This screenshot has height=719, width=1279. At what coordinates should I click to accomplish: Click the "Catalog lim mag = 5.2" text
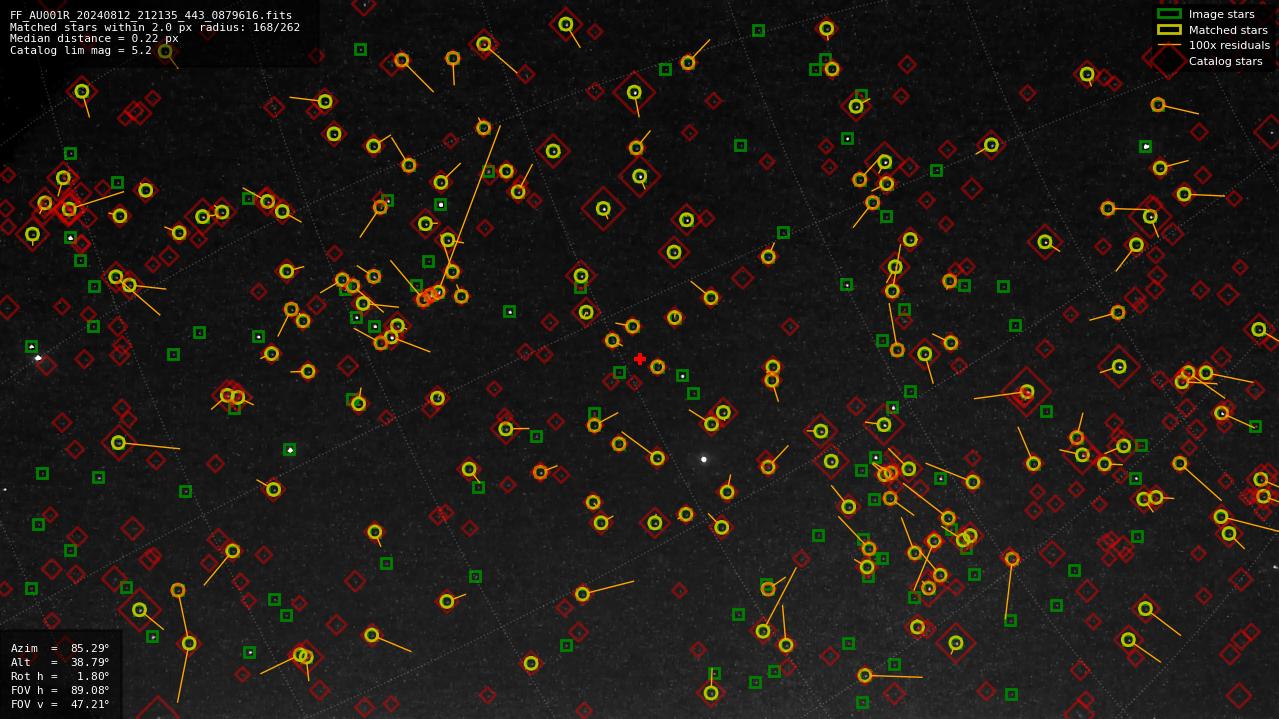[x=81, y=50]
